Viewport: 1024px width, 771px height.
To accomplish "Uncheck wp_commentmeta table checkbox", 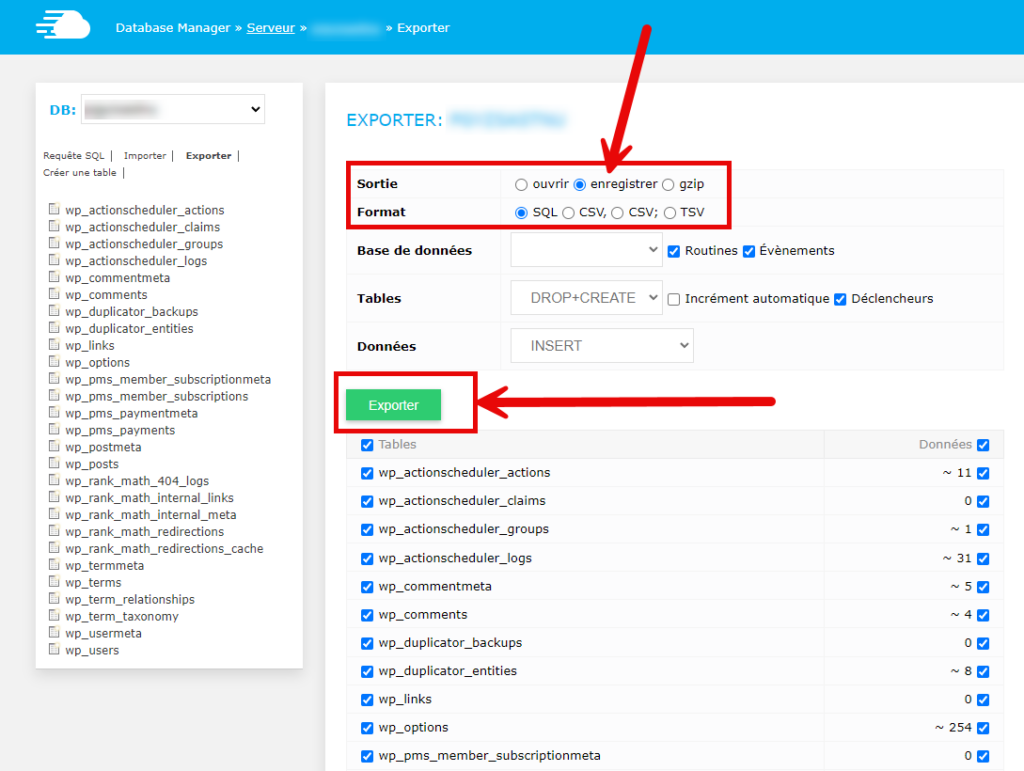I will coord(367,587).
